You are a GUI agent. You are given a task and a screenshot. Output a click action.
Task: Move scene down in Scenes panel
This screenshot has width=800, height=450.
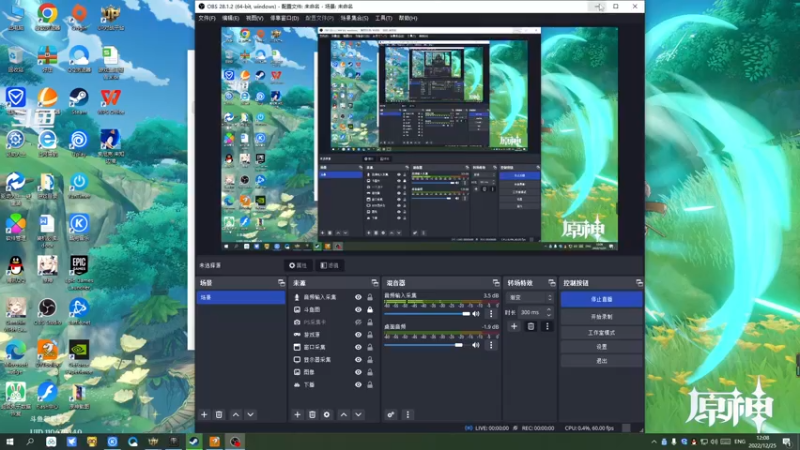pyautogui.click(x=251, y=415)
